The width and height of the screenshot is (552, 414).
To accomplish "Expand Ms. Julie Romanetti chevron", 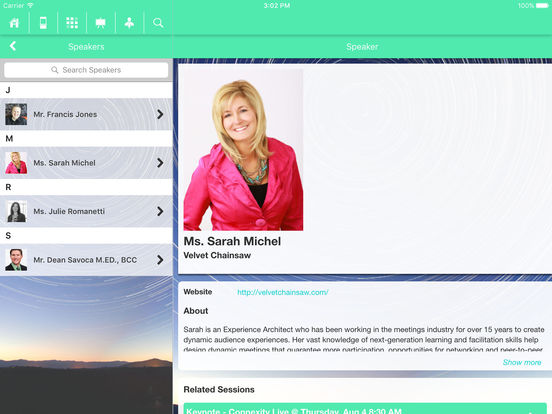I will tap(160, 211).
